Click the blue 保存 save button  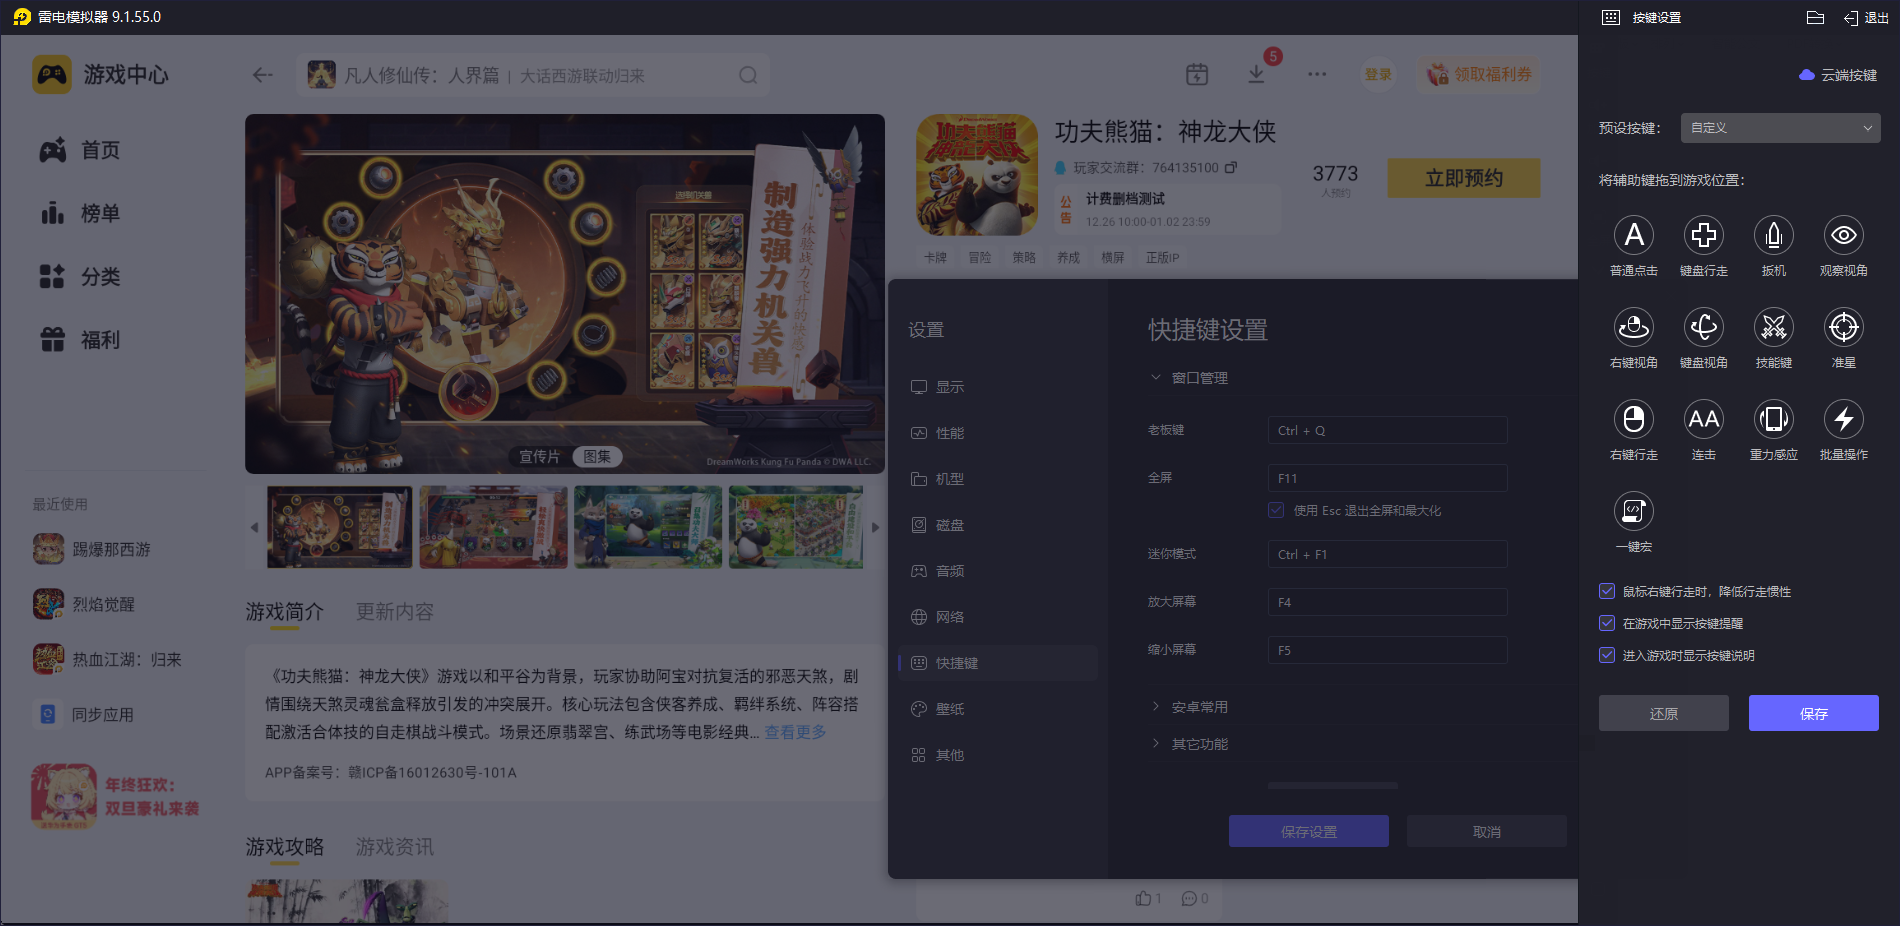(x=1813, y=713)
